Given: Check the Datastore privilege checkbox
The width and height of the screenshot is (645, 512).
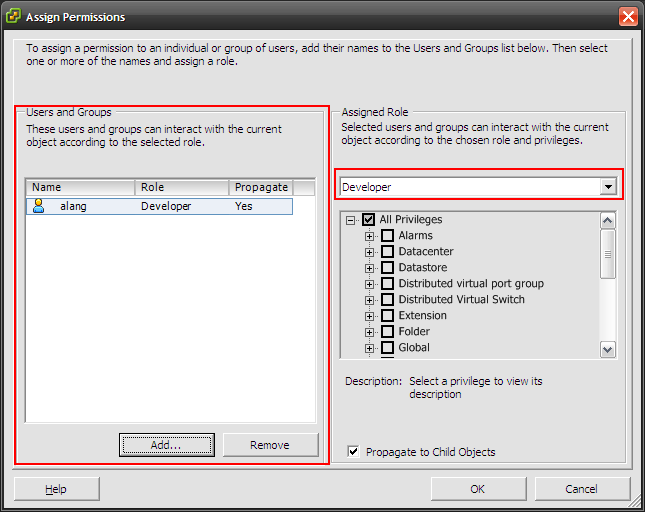Looking at the screenshot, I should 387,267.
